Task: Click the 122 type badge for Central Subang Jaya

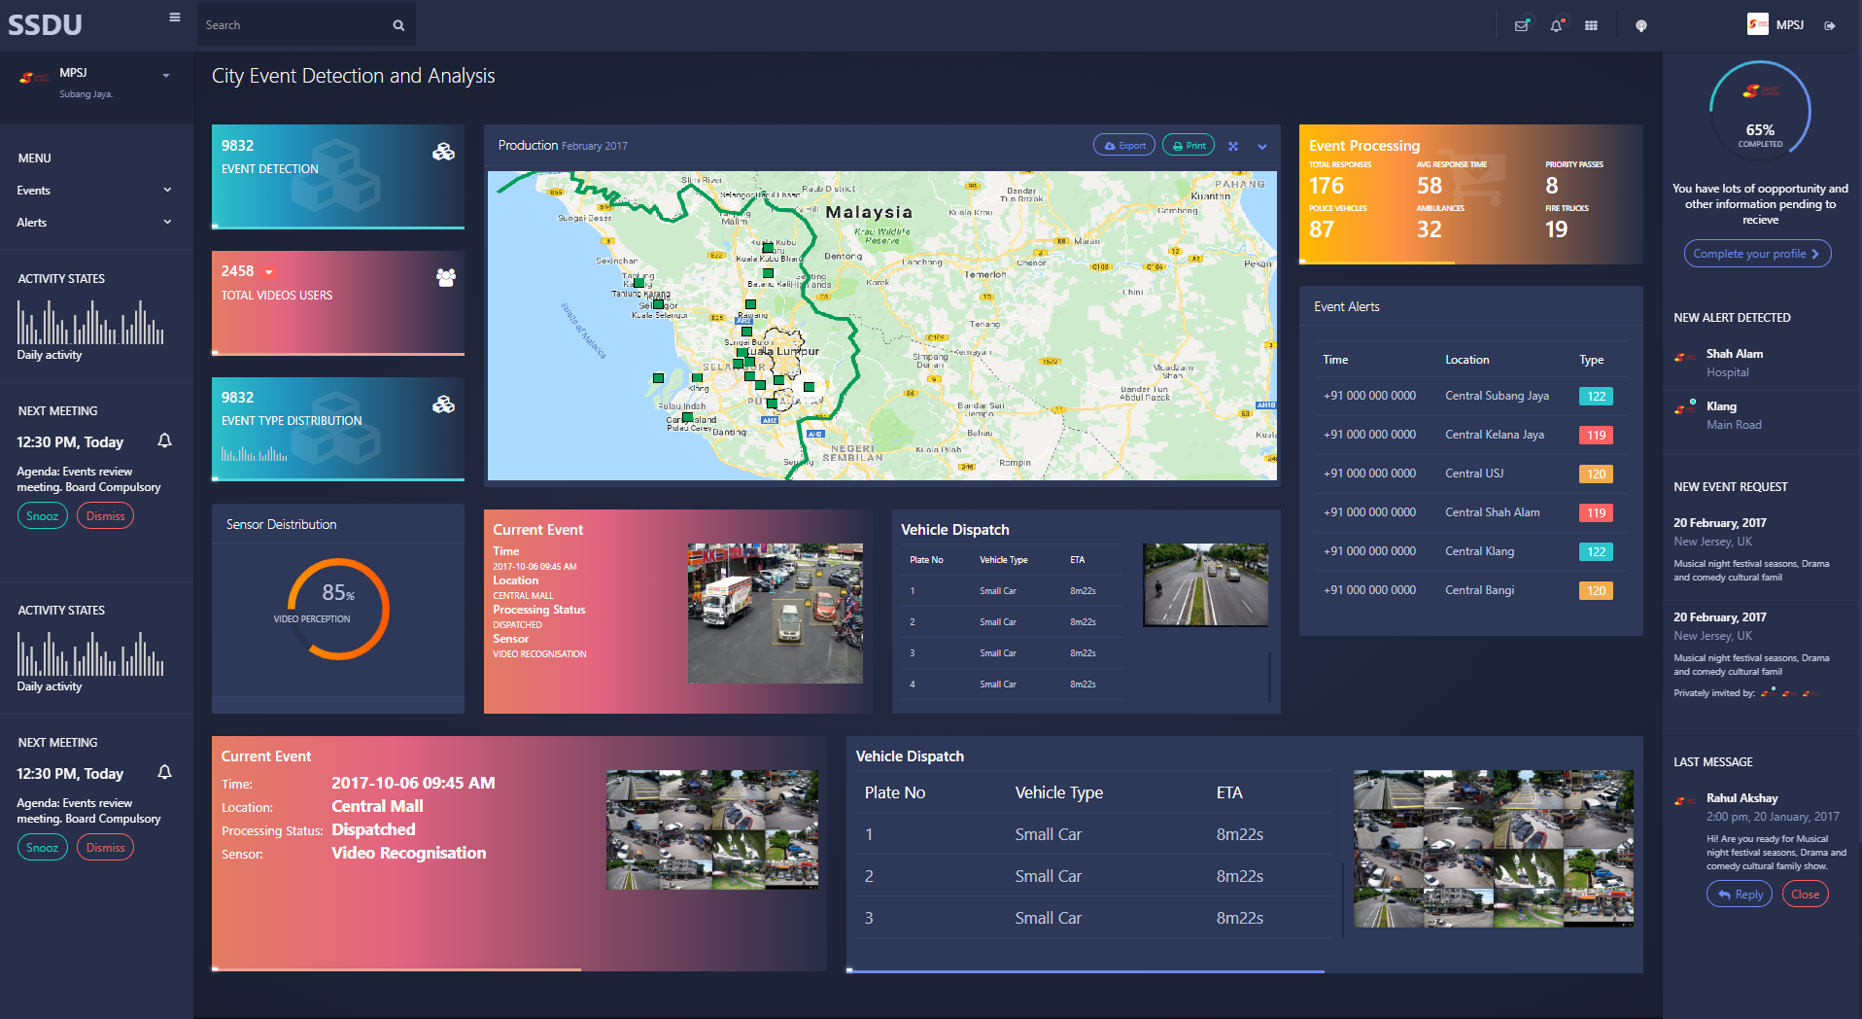Action: point(1595,396)
